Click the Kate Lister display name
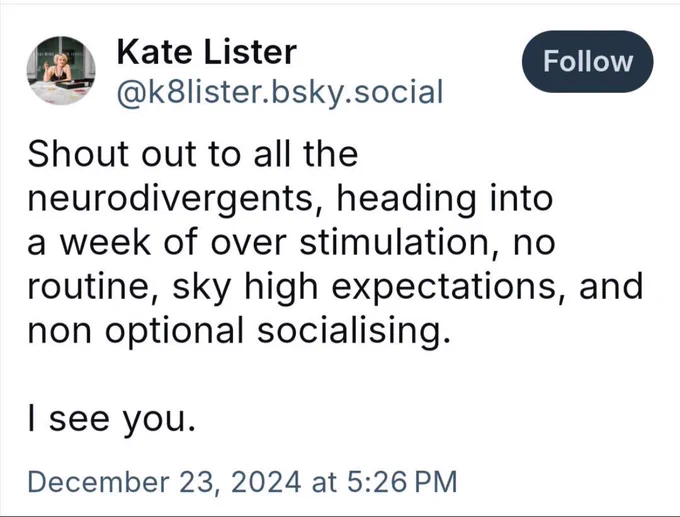The image size is (680, 517). (x=206, y=52)
